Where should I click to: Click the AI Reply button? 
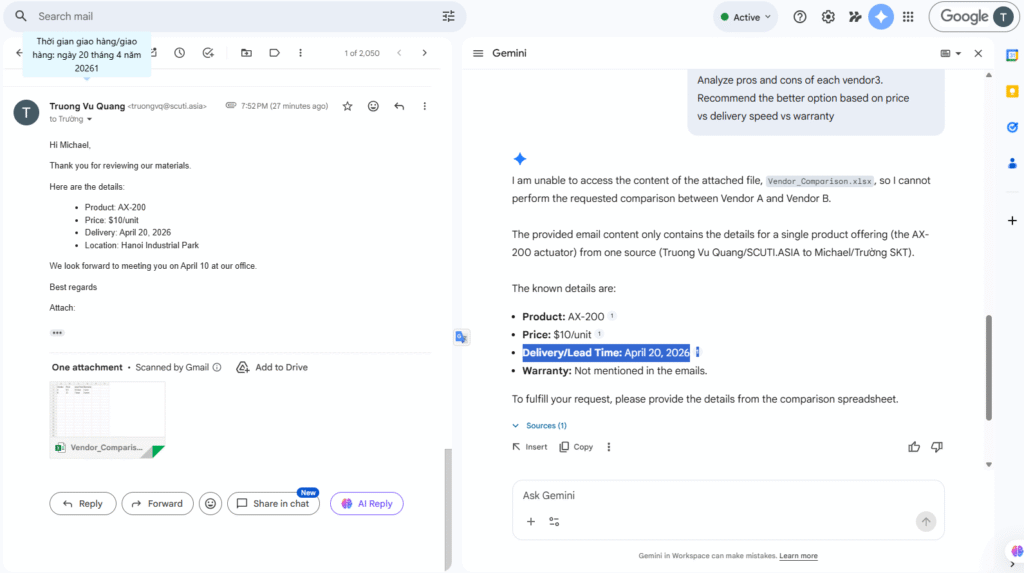(x=366, y=504)
